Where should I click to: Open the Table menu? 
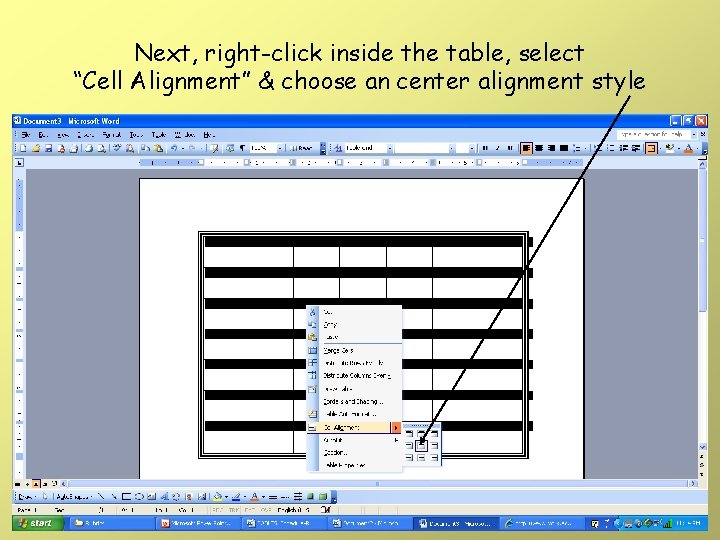(x=159, y=135)
